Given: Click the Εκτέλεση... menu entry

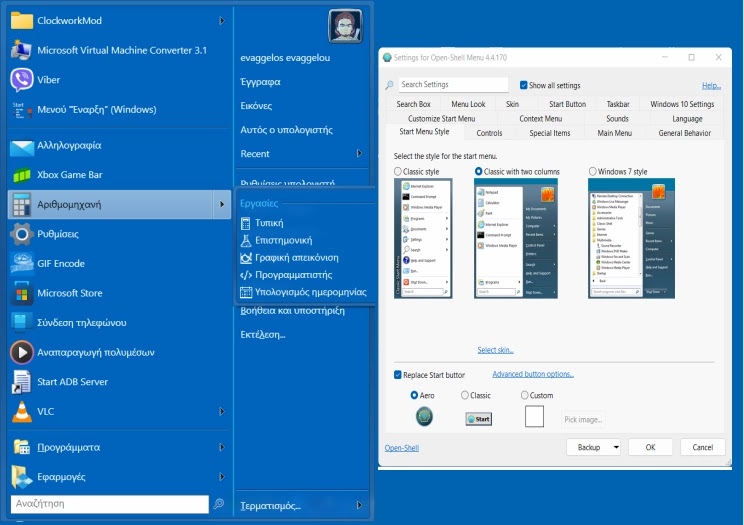Looking at the screenshot, I should [x=263, y=335].
